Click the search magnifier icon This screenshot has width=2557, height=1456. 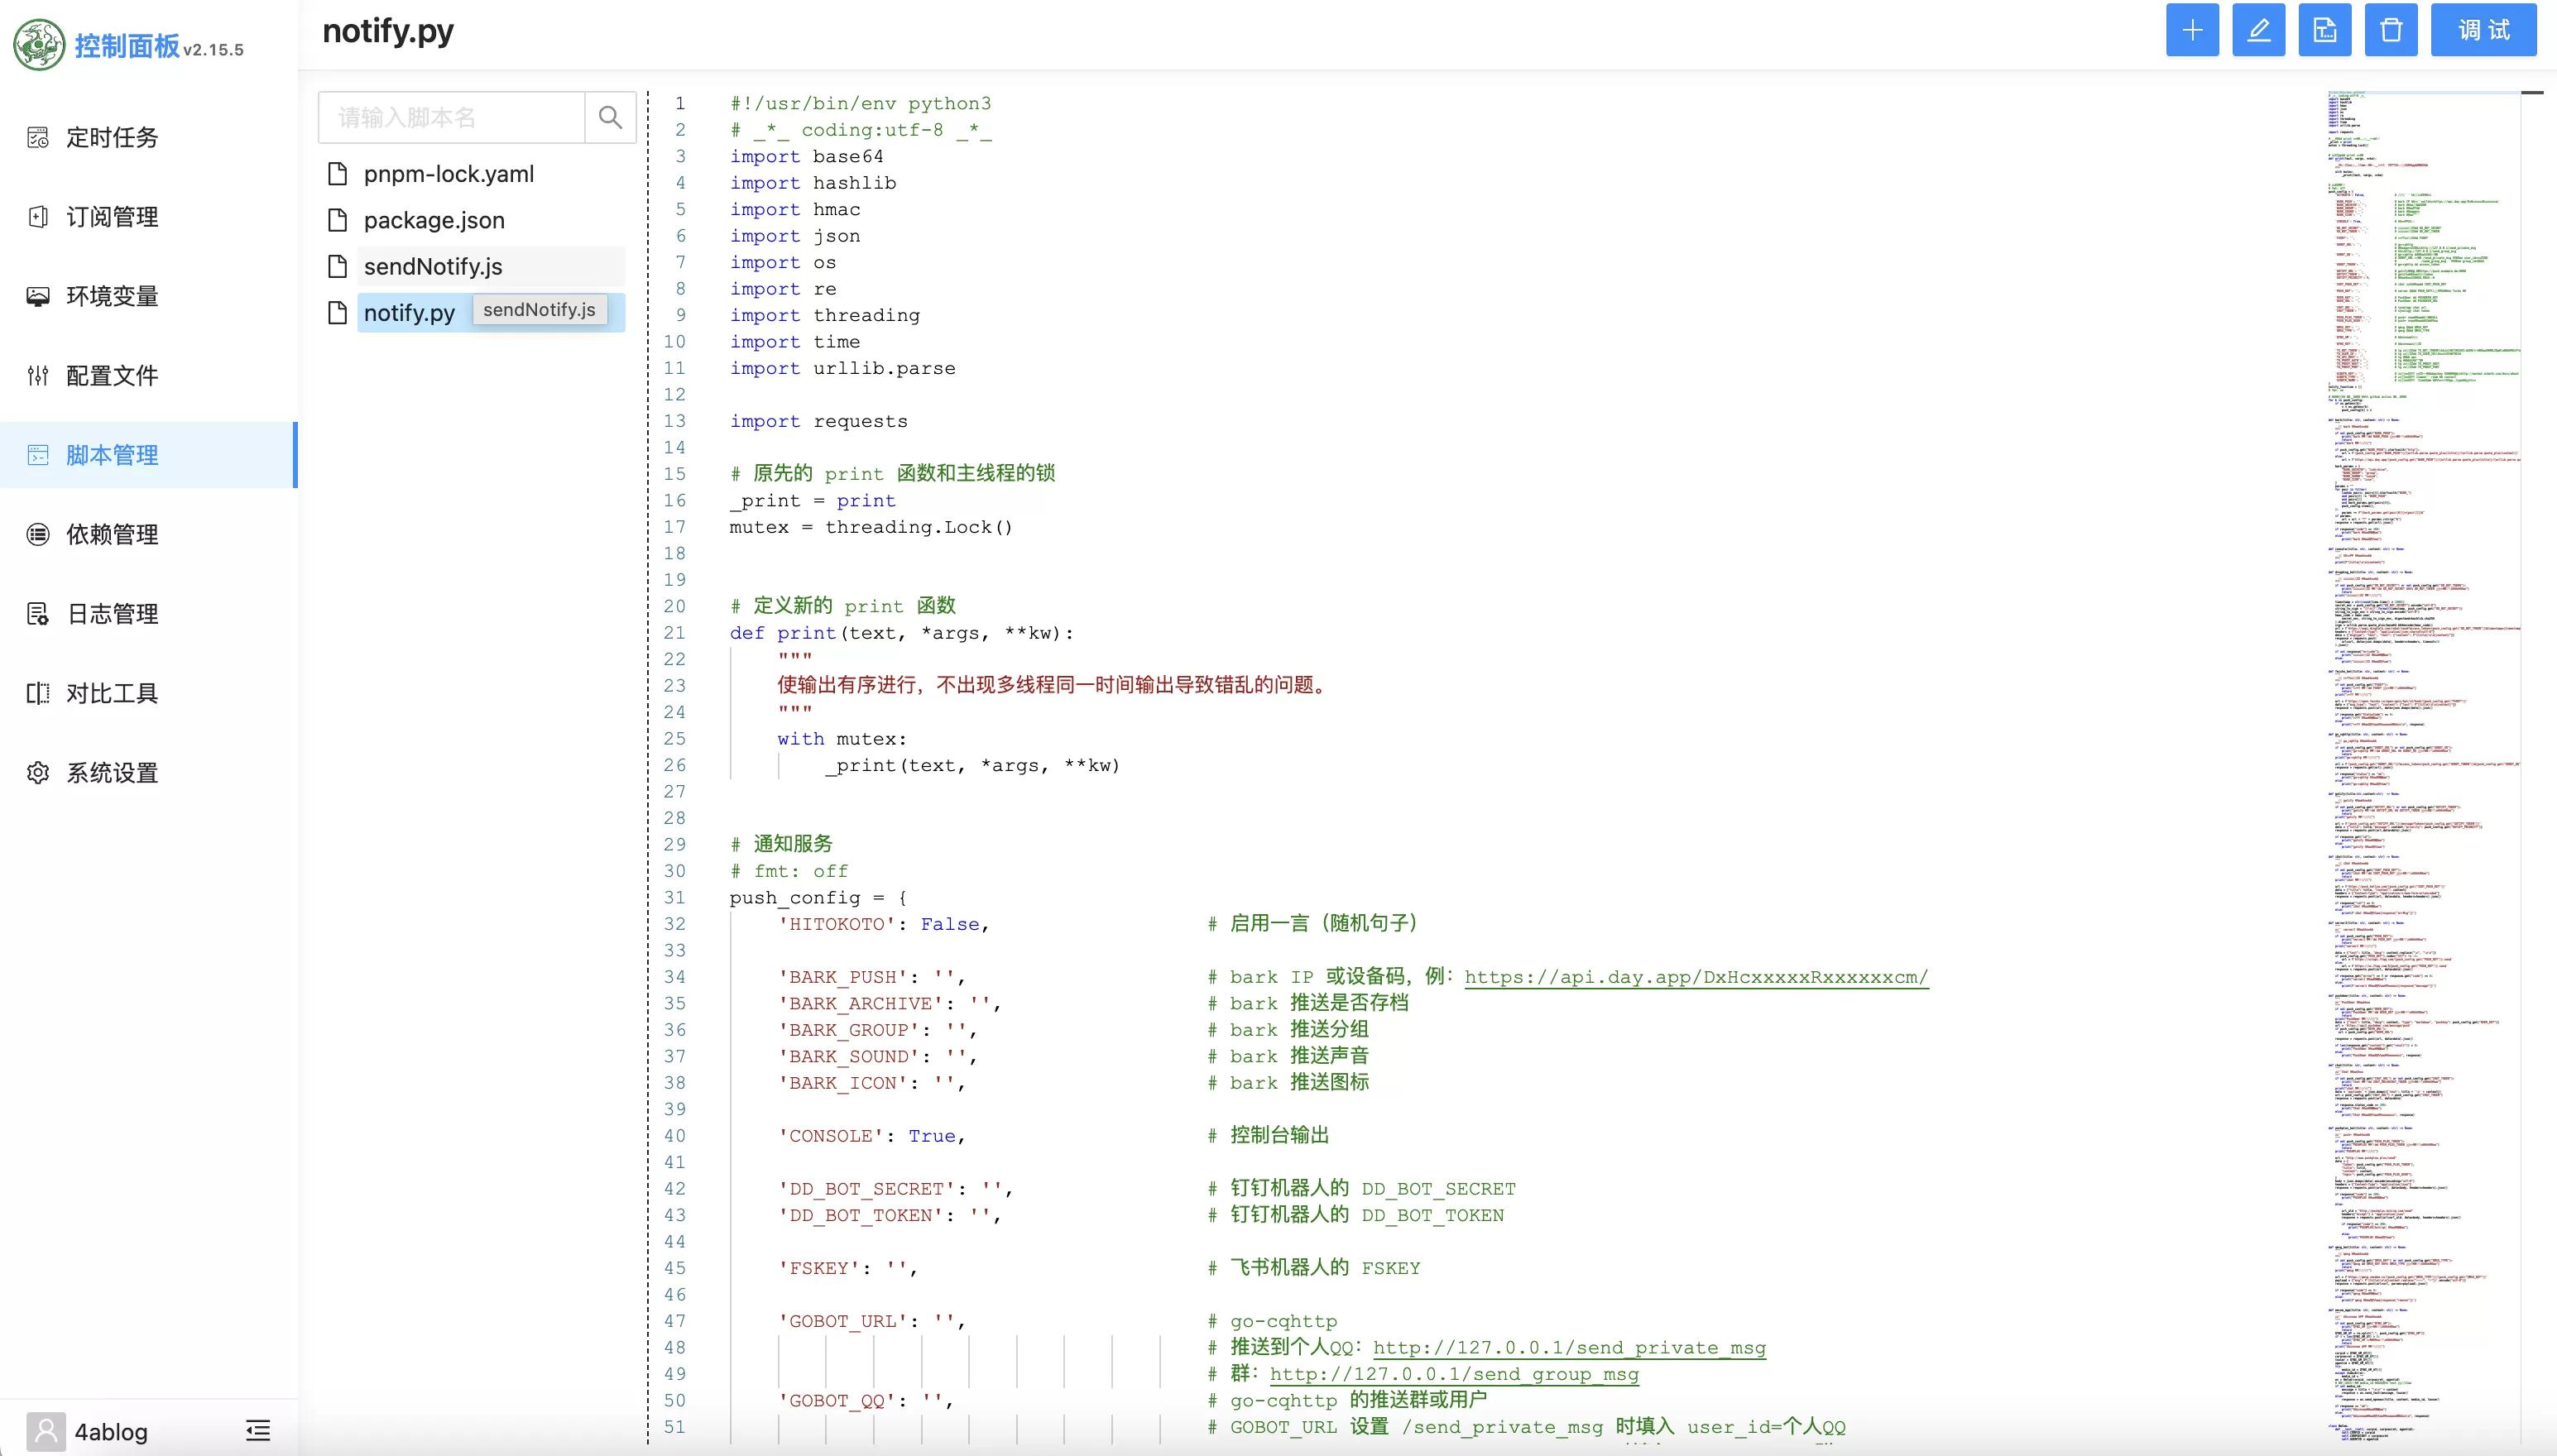pyautogui.click(x=610, y=117)
